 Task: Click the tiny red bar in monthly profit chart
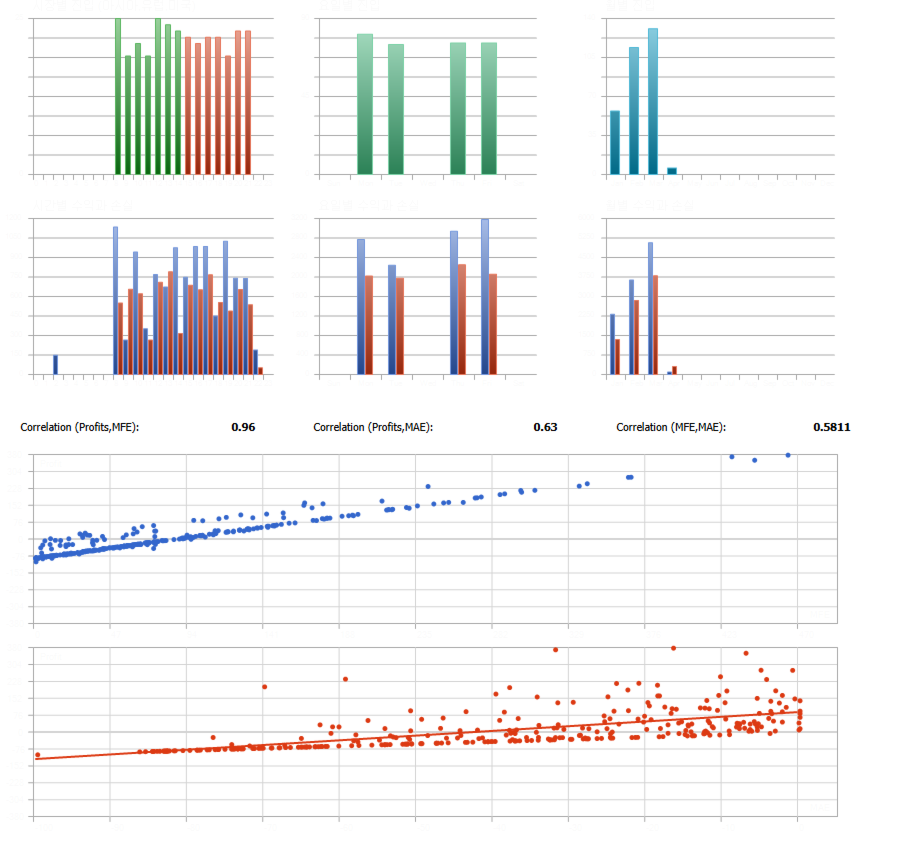click(675, 370)
